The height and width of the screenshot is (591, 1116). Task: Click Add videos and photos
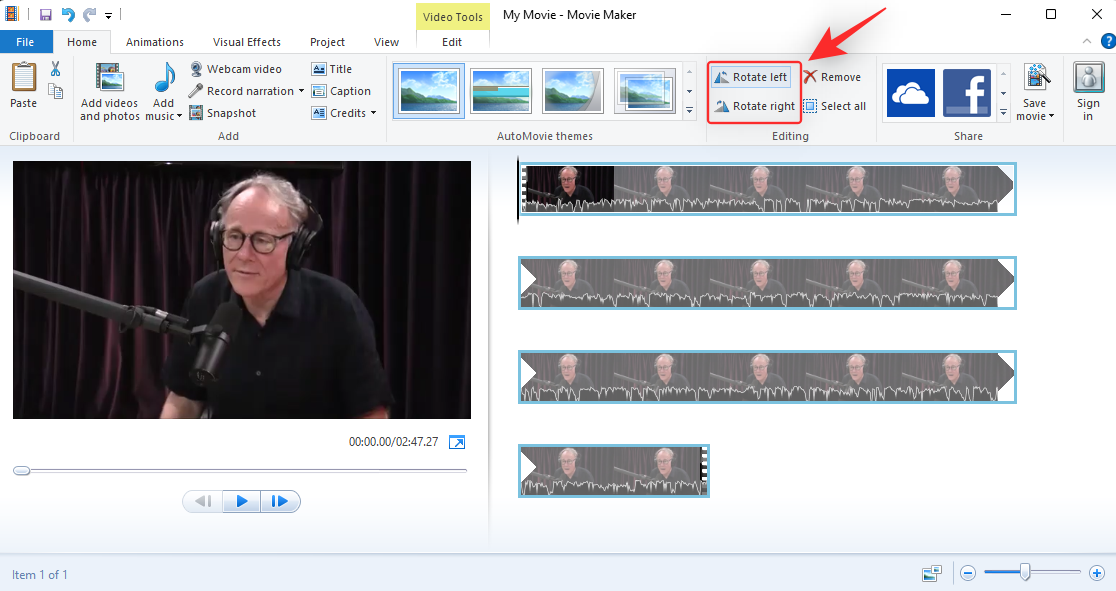pyautogui.click(x=110, y=90)
